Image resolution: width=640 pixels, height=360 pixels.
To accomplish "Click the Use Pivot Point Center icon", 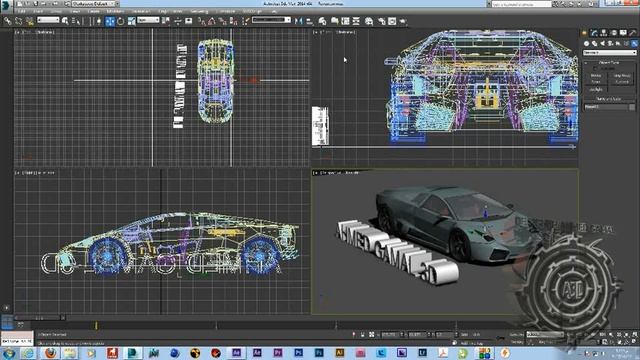I will point(165,21).
